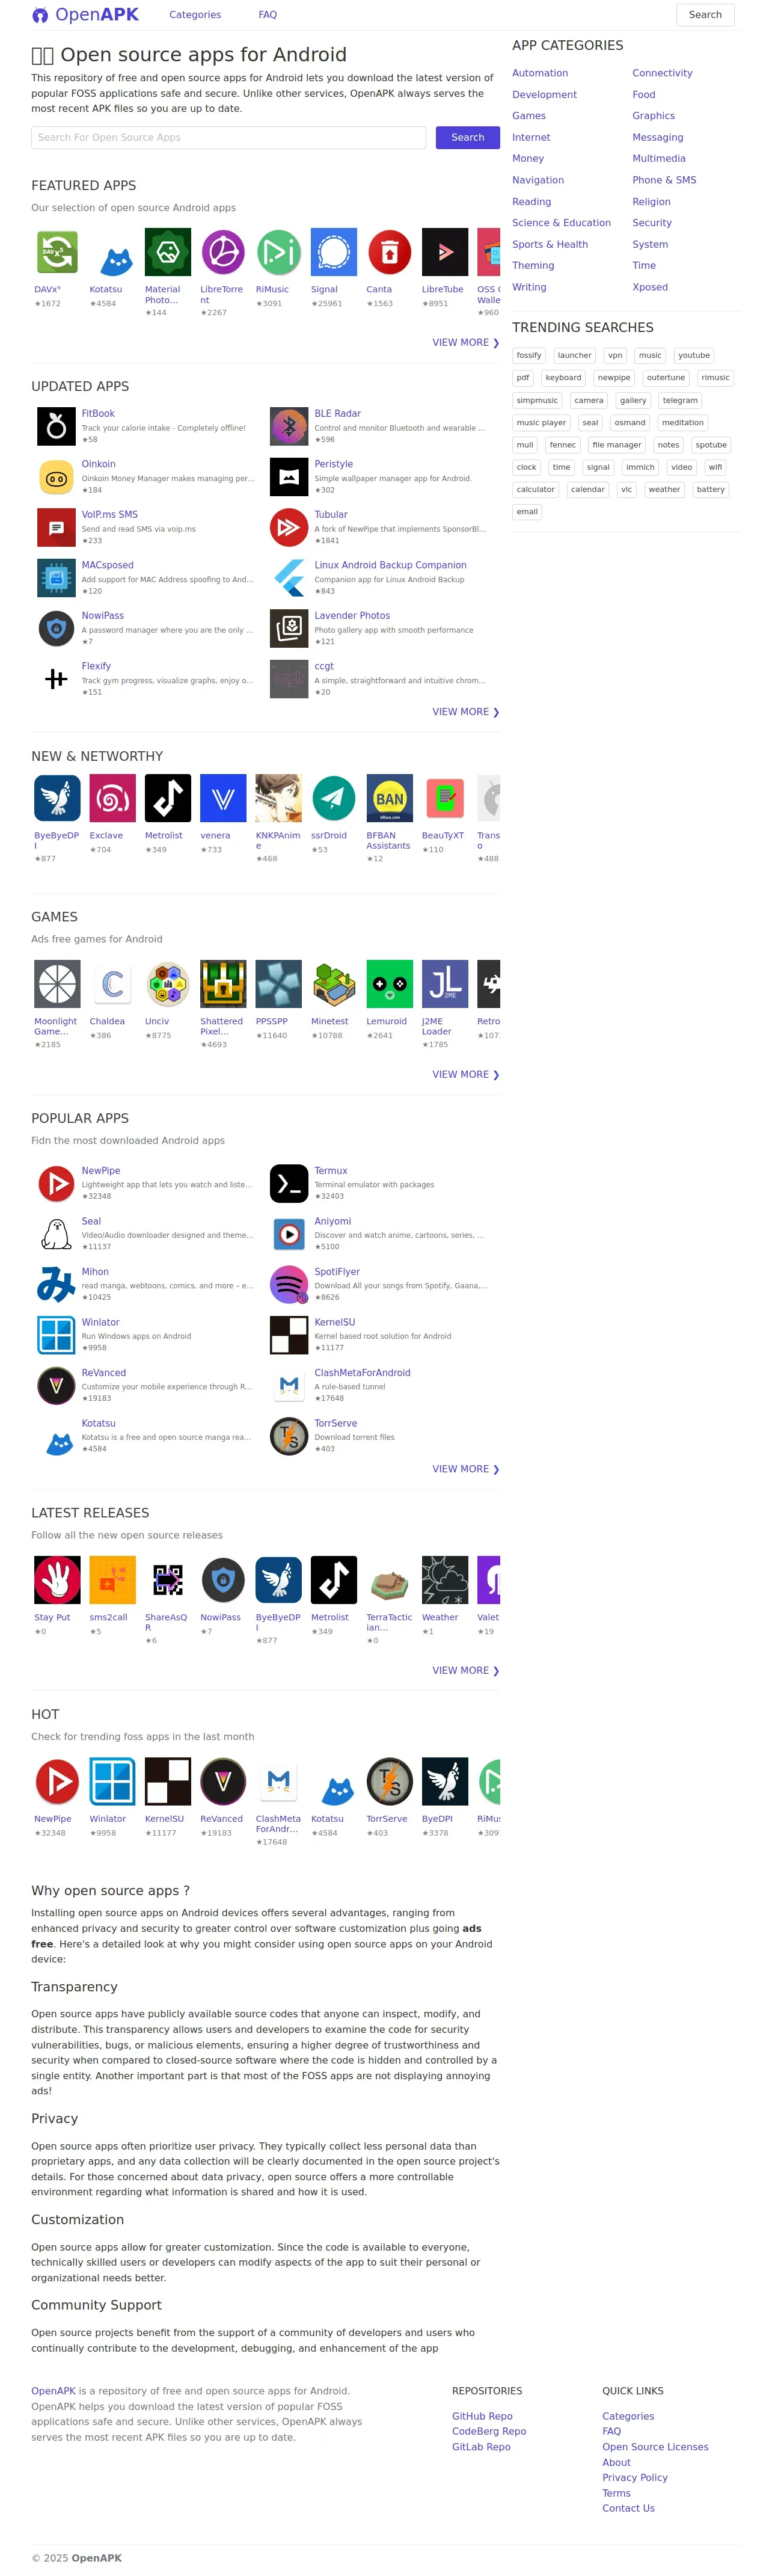Open the Exclave icon in New & Noteworthy

pyautogui.click(x=112, y=798)
